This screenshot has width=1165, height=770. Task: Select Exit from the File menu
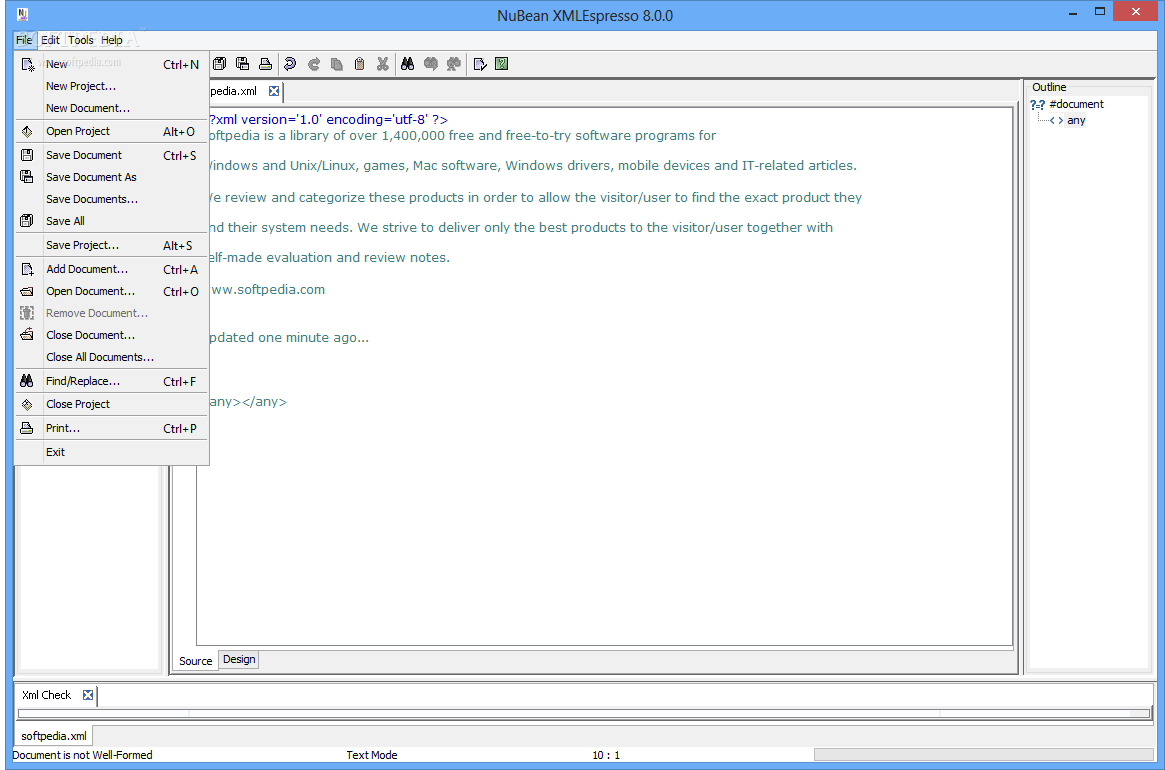click(111, 452)
